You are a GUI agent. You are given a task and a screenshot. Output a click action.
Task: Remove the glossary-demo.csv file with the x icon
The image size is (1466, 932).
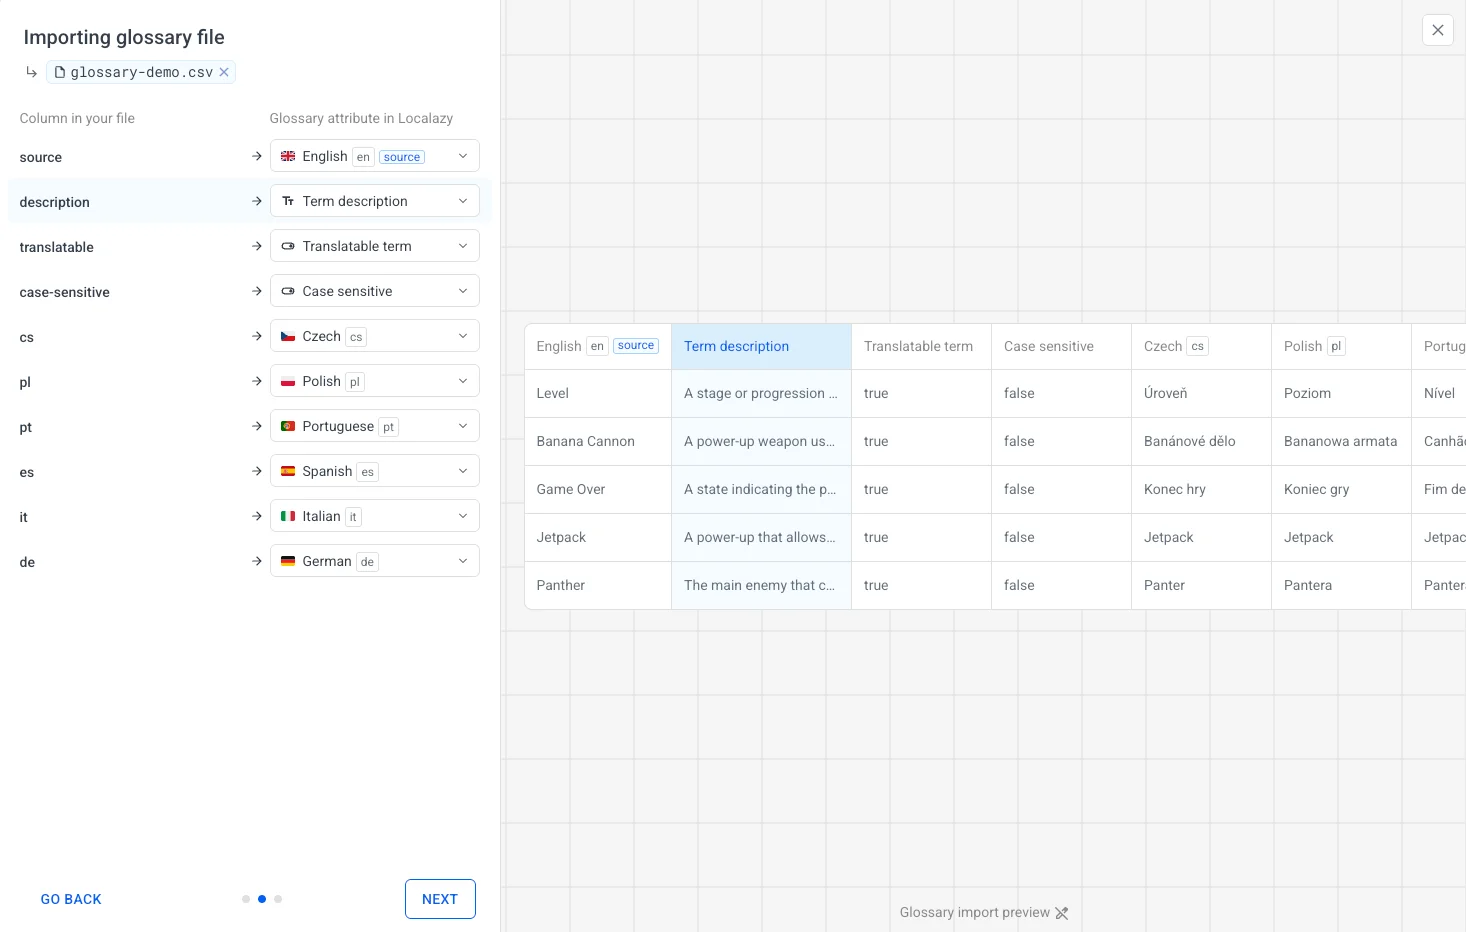click(224, 72)
